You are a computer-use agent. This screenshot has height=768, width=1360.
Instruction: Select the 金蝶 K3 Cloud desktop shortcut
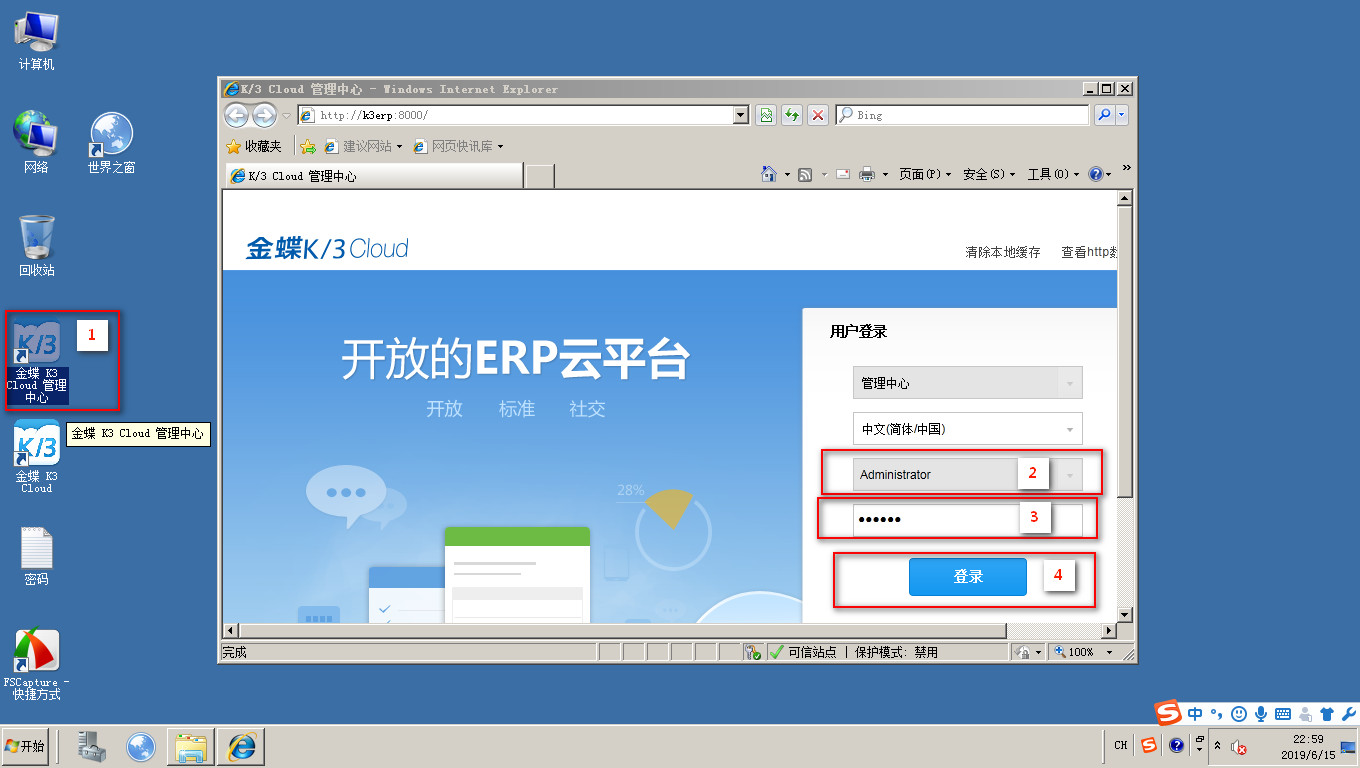tap(37, 457)
